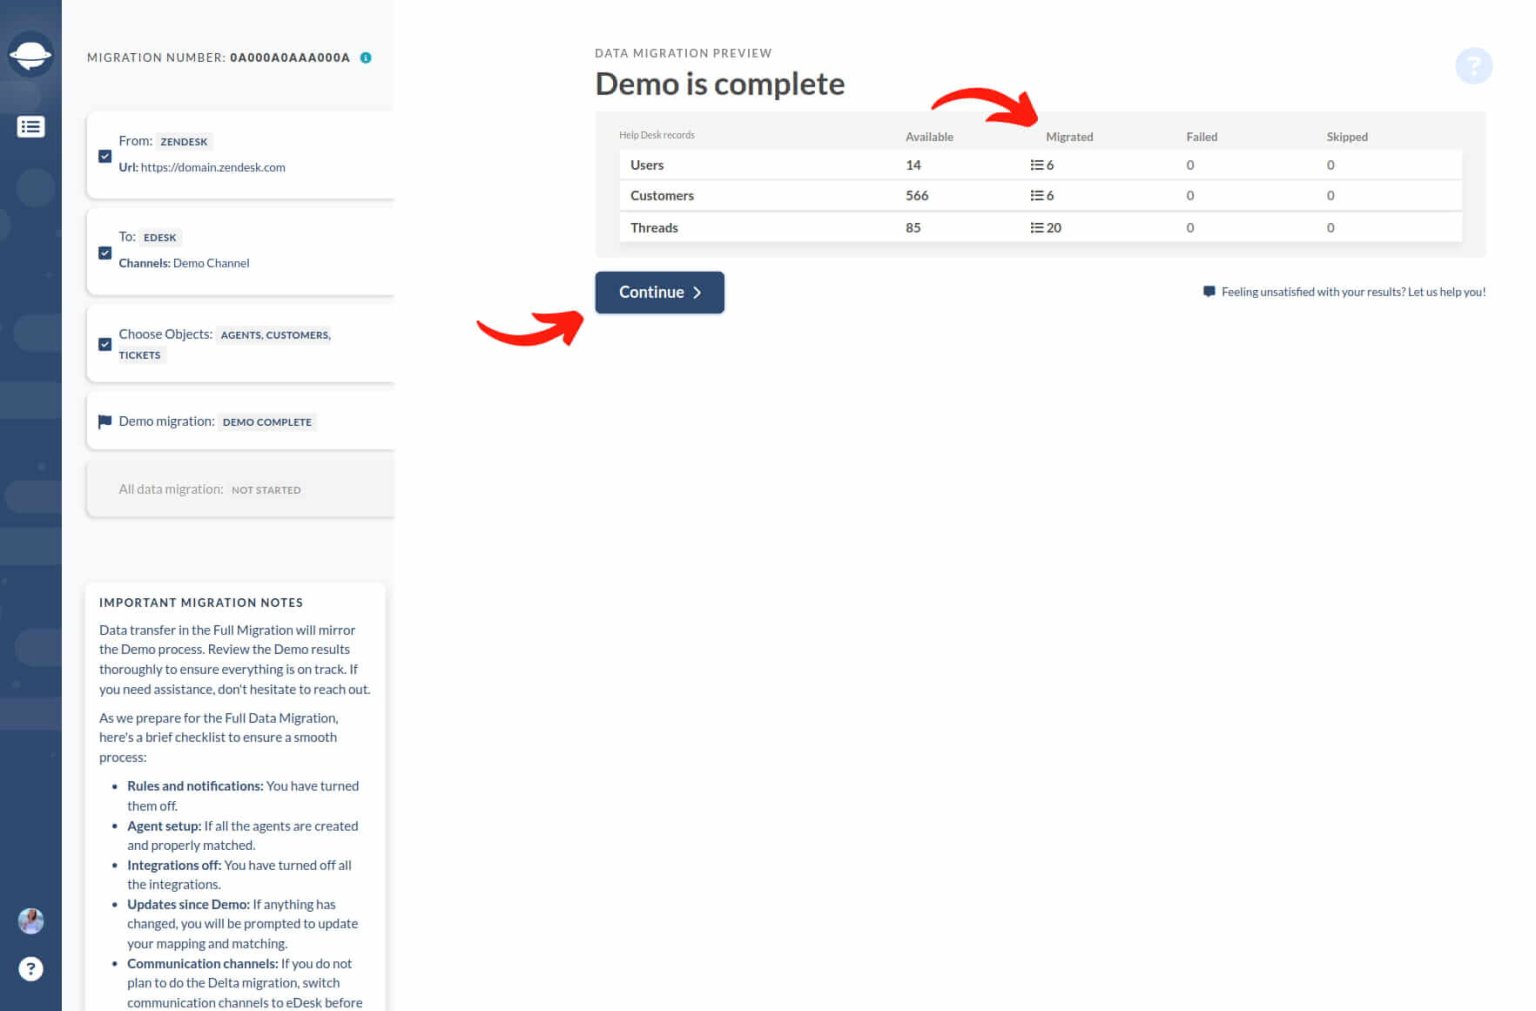Click the chat icon beside the unsatisfied message
Viewport: 1536px width, 1011px height.
pos(1209,292)
